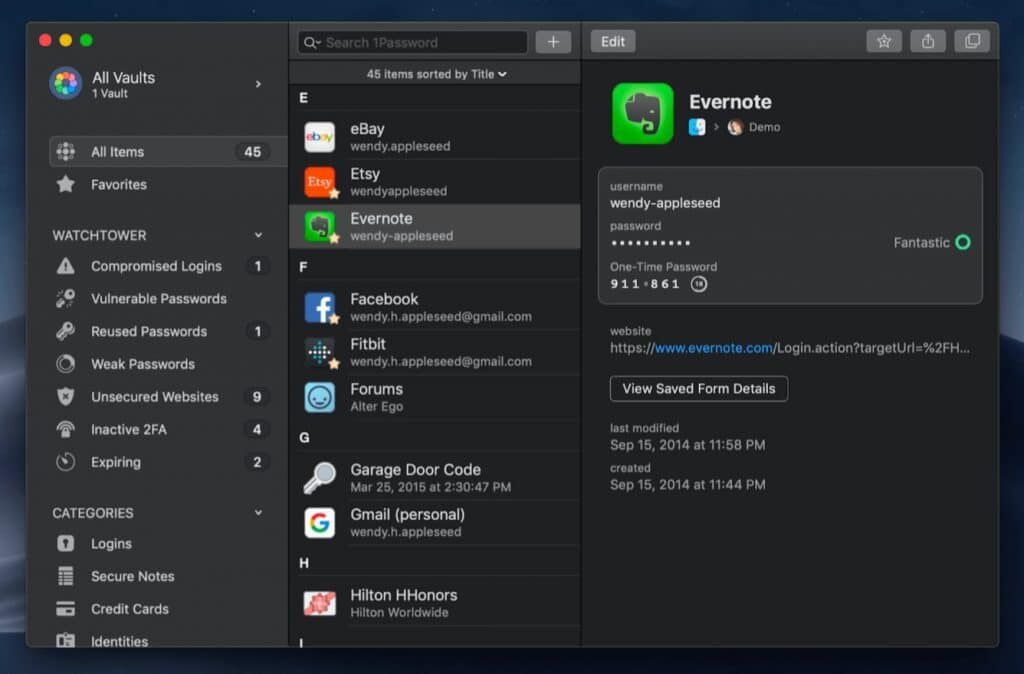Open item in separate window icon

coord(971,41)
